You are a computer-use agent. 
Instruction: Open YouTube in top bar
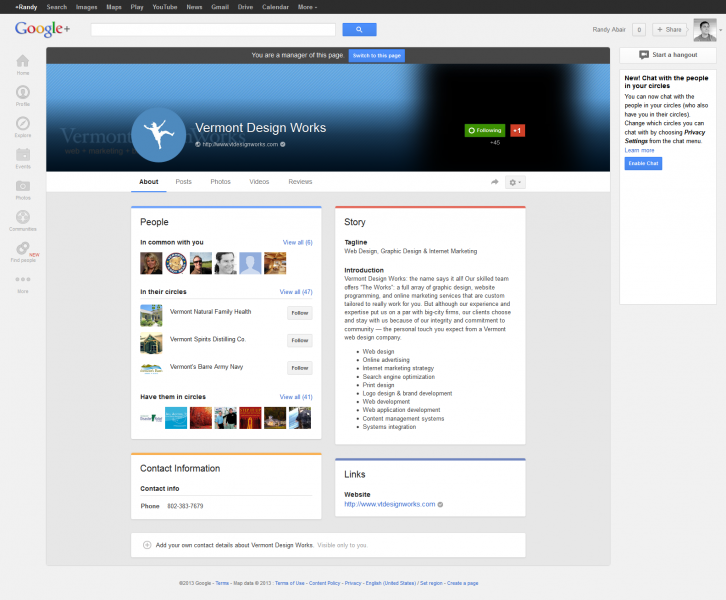(165, 7)
